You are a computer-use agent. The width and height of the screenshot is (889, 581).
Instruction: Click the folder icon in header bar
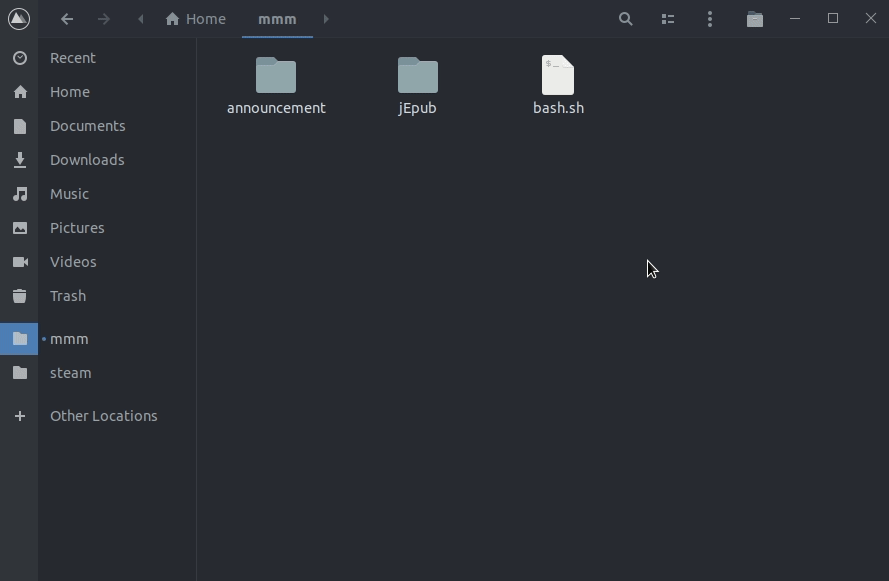[x=755, y=19]
